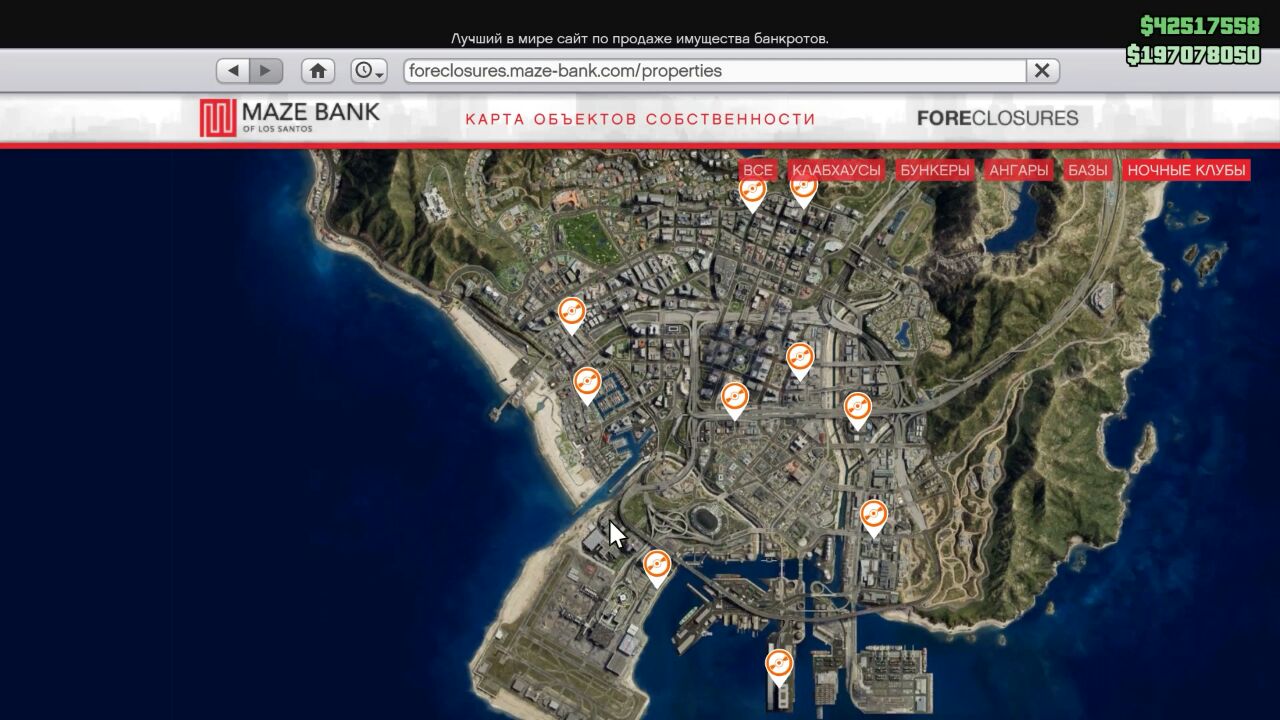Select nightclub pin in eastern industrial area
Viewport: 1280px width, 720px height.
[x=874, y=519]
